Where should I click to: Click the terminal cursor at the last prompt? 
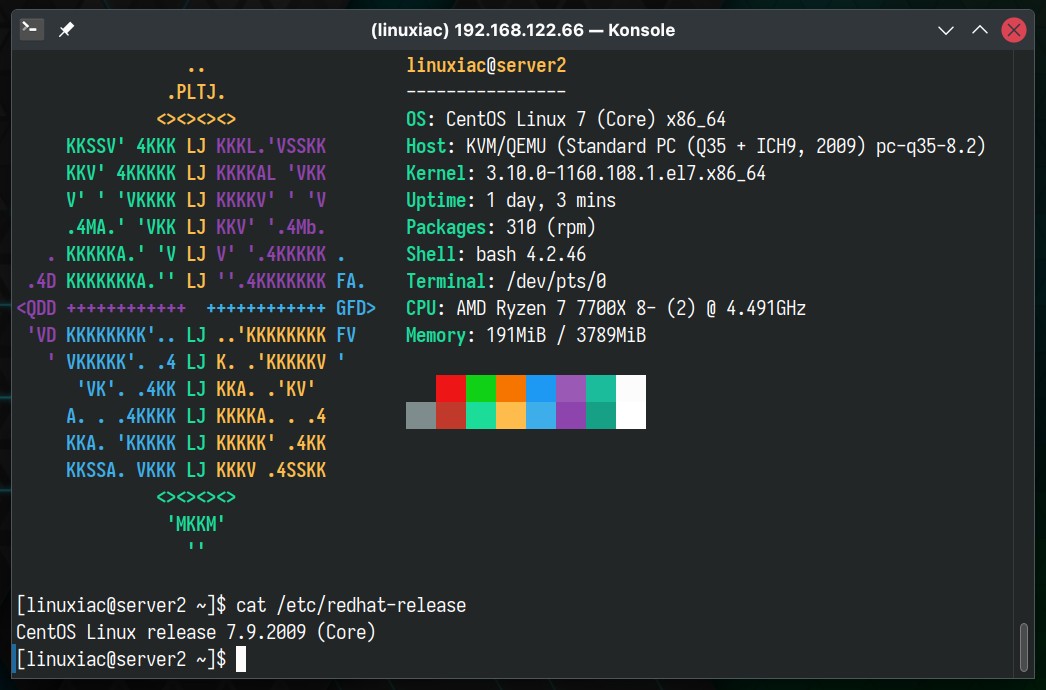tap(241, 659)
